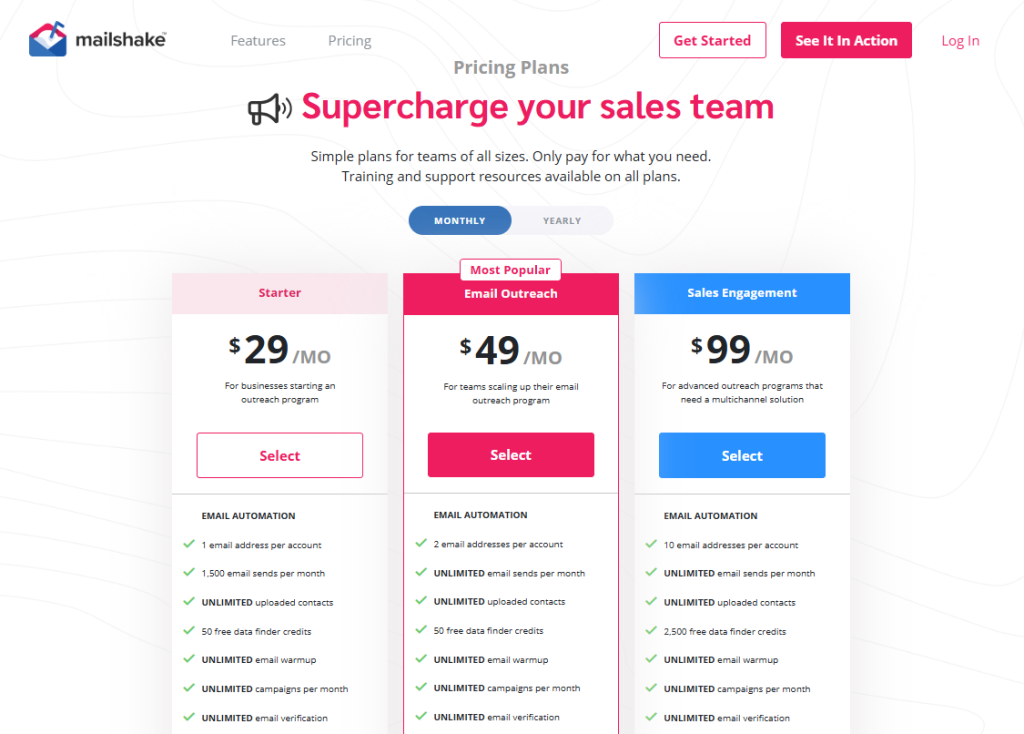The height and width of the screenshot is (734, 1024).
Task: Select the Email Outreach plan
Action: click(510, 454)
